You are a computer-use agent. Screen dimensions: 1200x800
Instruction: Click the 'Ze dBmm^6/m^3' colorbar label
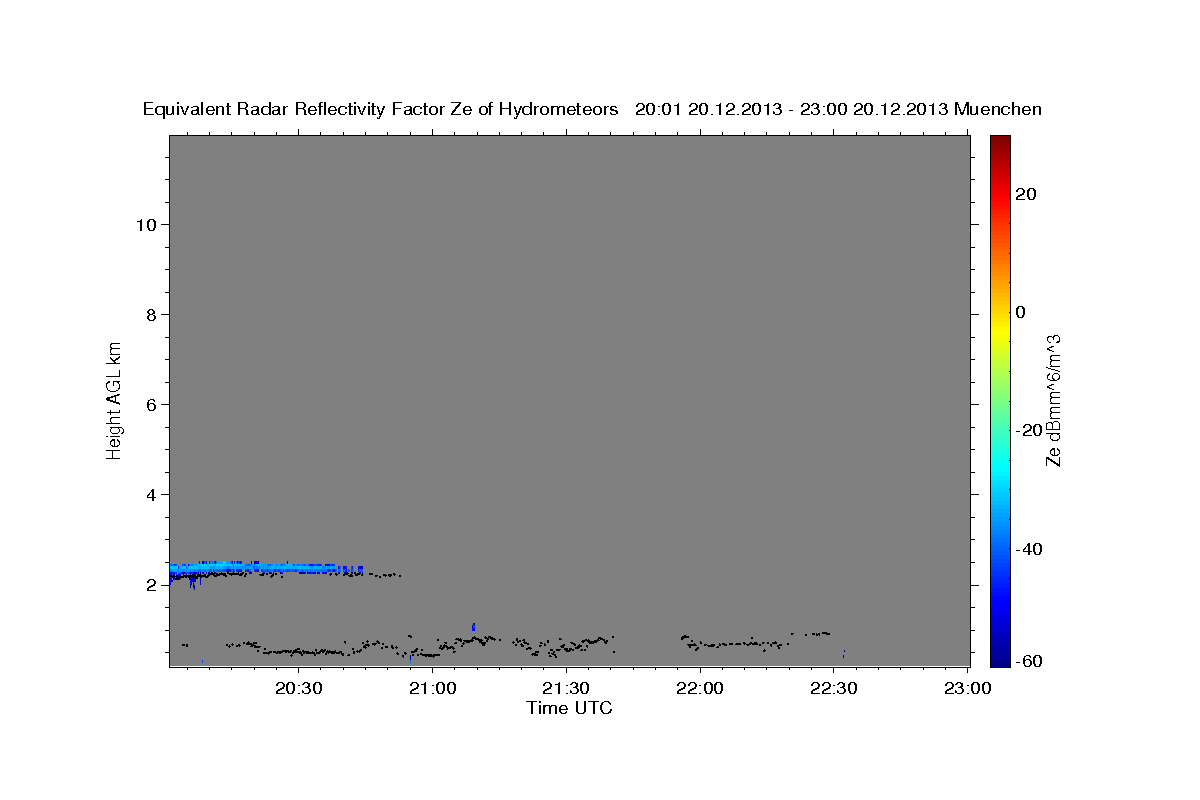coord(1053,400)
